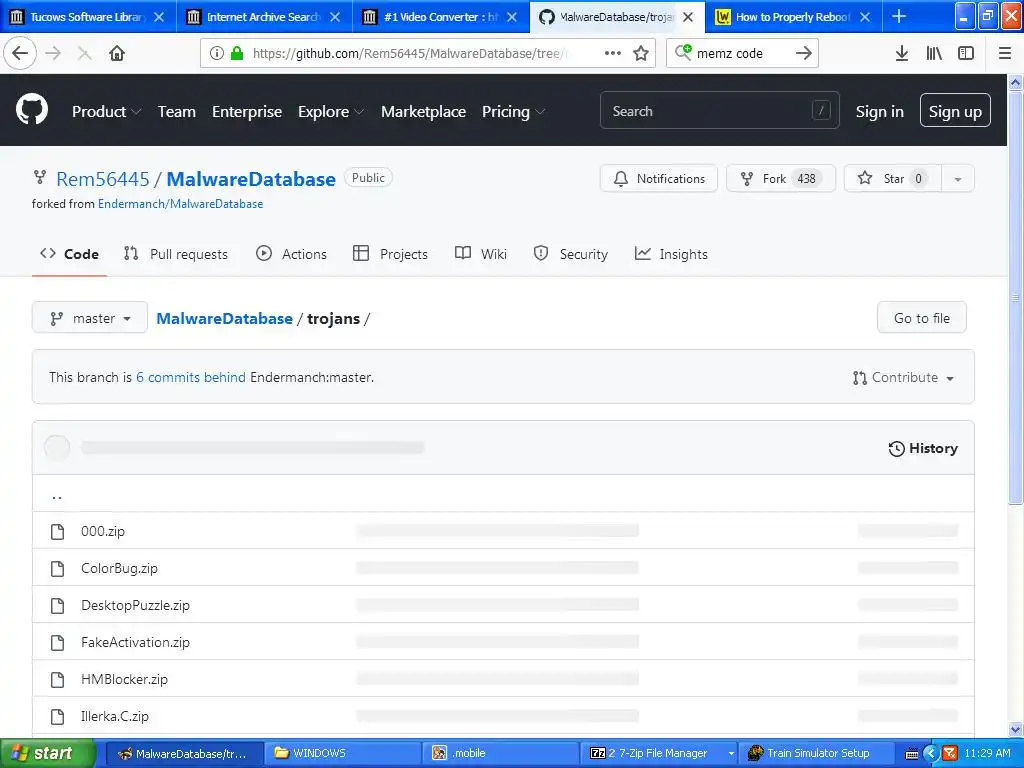Image resolution: width=1024 pixels, height=768 pixels.
Task: Open the Projects tab
Action: (x=391, y=254)
